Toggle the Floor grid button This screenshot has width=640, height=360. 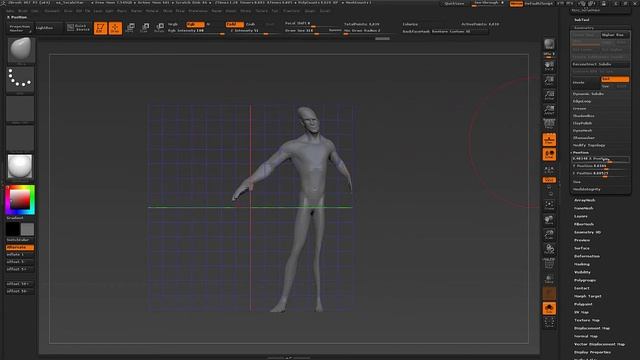[x=549, y=140]
